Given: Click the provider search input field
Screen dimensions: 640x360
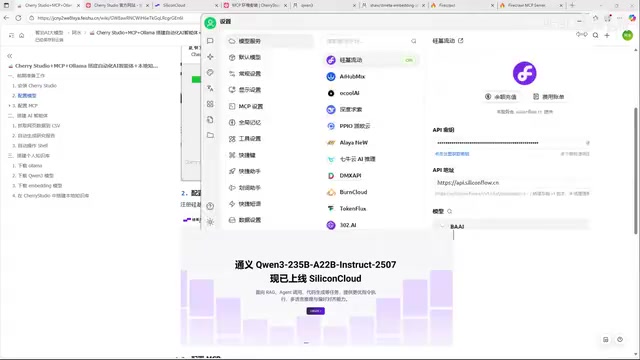Looking at the screenshot, I should 367,41.
